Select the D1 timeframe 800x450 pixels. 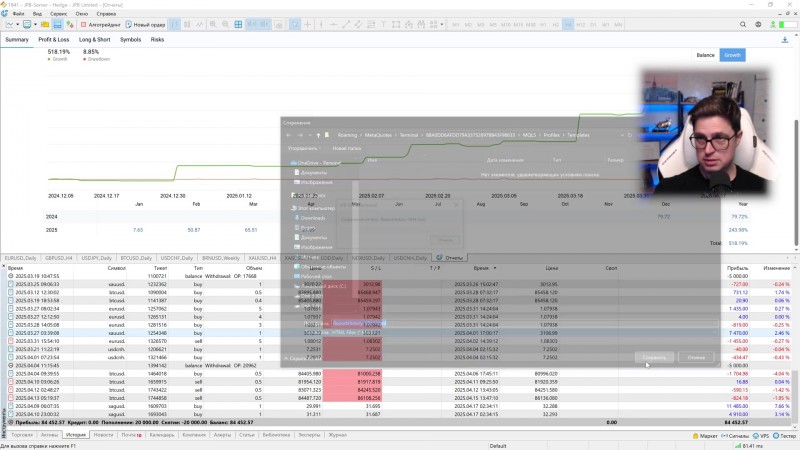coord(593,24)
